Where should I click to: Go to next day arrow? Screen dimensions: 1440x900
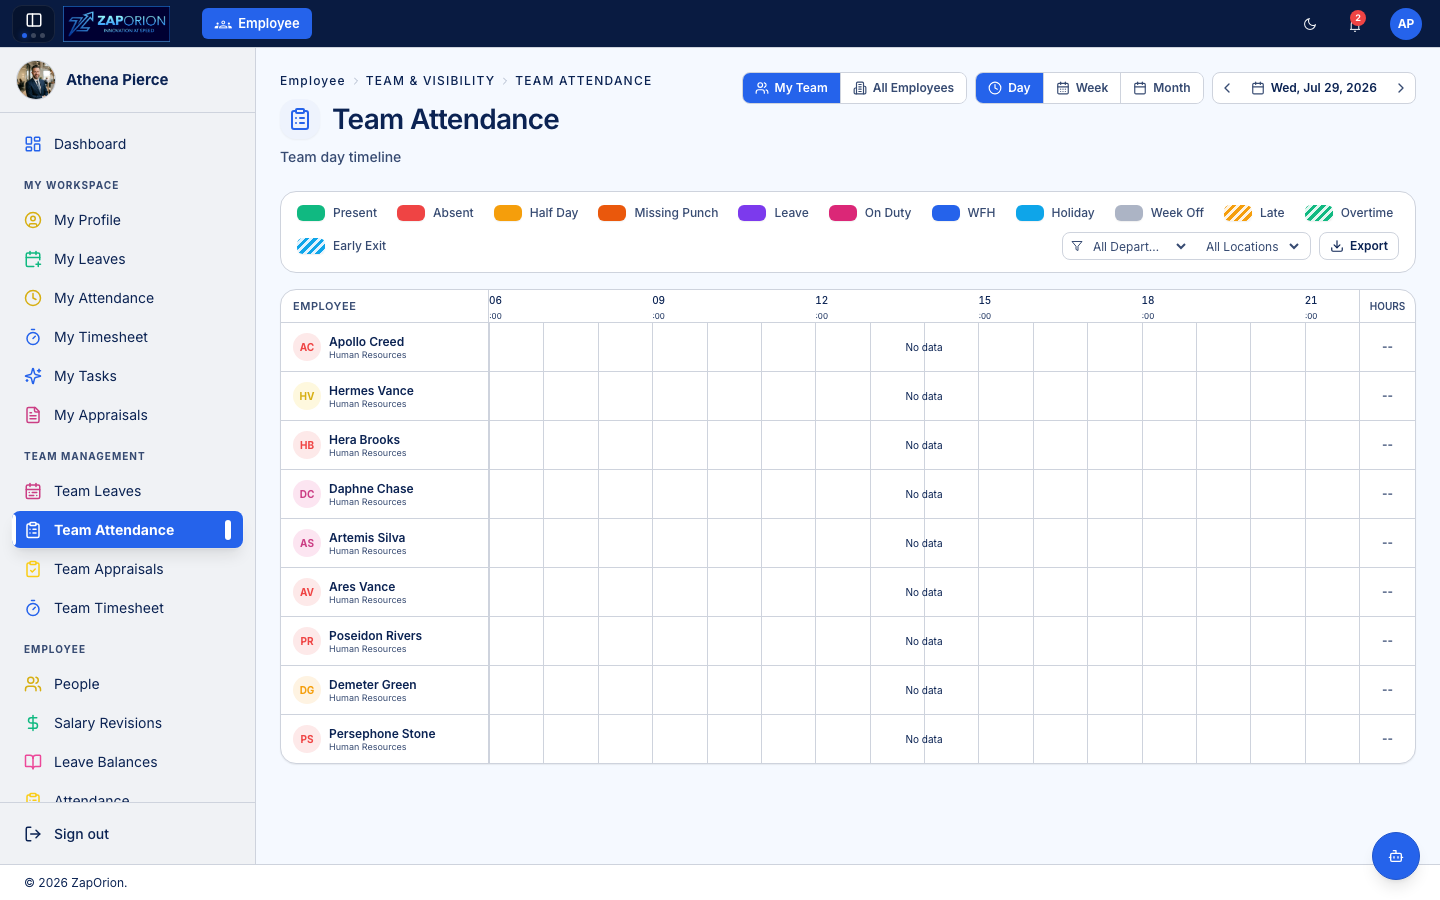[1401, 88]
